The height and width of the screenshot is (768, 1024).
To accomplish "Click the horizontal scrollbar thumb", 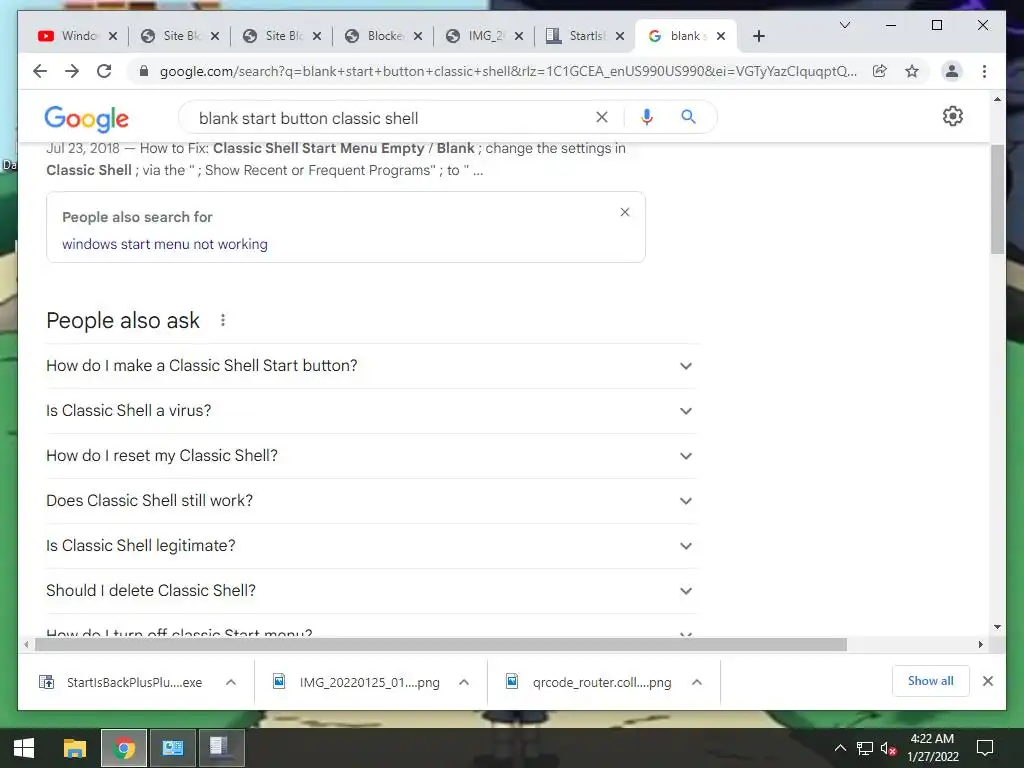I will coord(441,645).
